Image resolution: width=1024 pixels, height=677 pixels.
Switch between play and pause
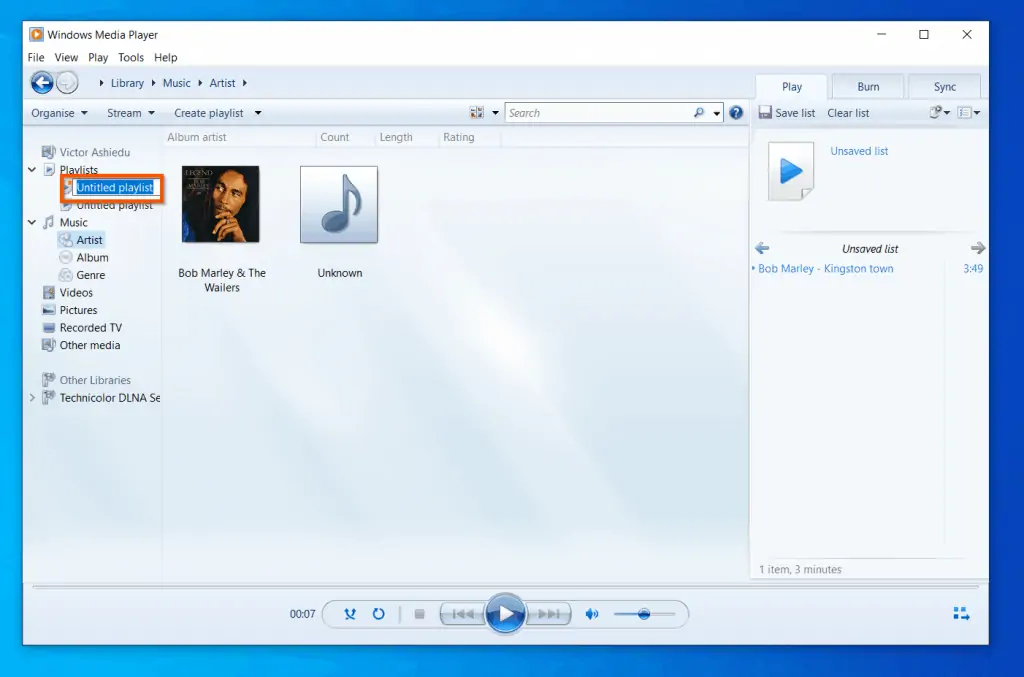[x=505, y=614]
